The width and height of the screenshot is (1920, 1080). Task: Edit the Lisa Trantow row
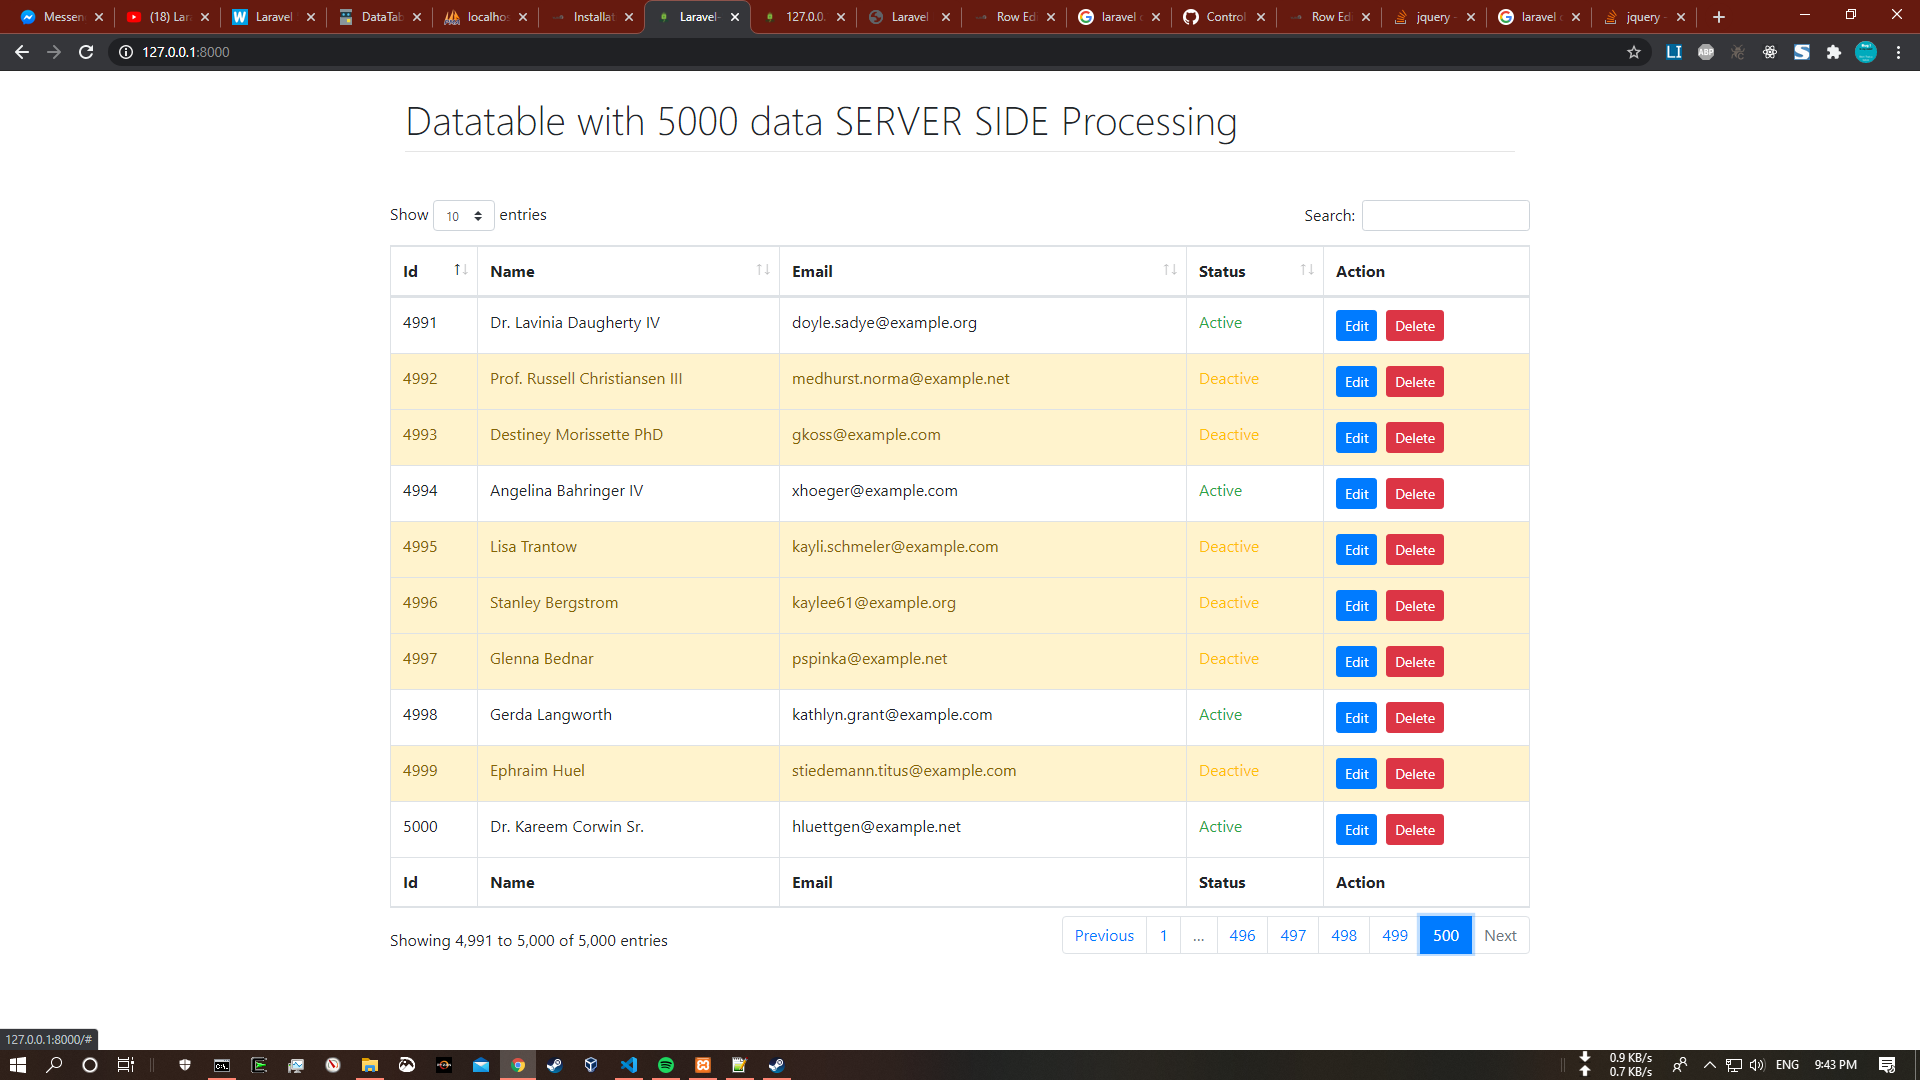1356,550
